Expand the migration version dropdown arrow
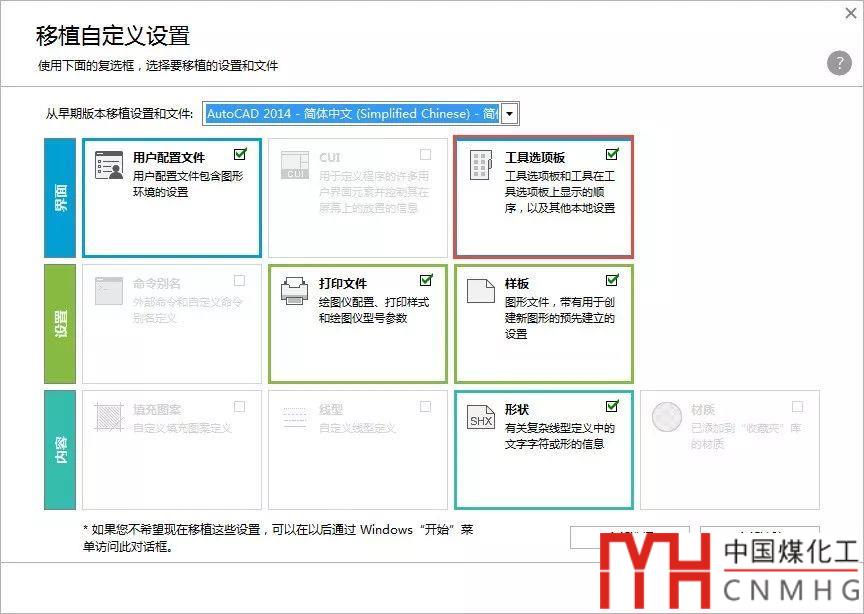 [x=510, y=114]
